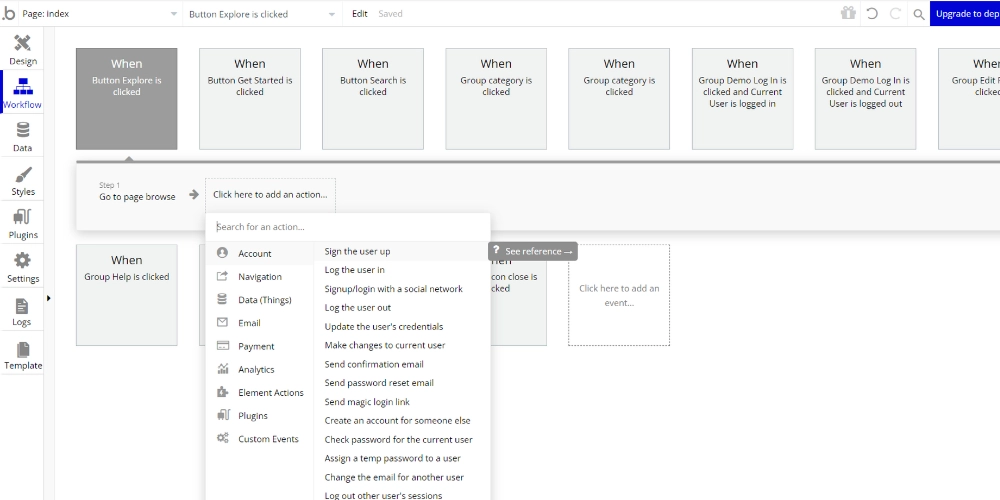Select the Custom Events category
Image resolution: width=1000 pixels, height=500 pixels.
coord(260,439)
